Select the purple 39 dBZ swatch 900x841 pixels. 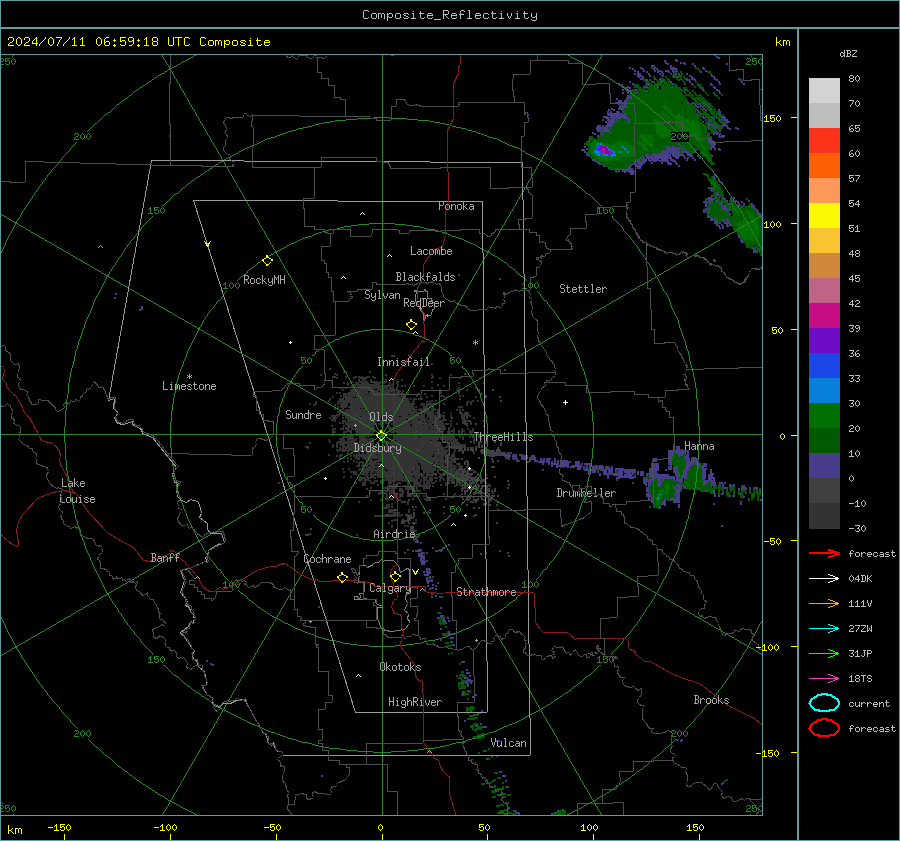[824, 340]
